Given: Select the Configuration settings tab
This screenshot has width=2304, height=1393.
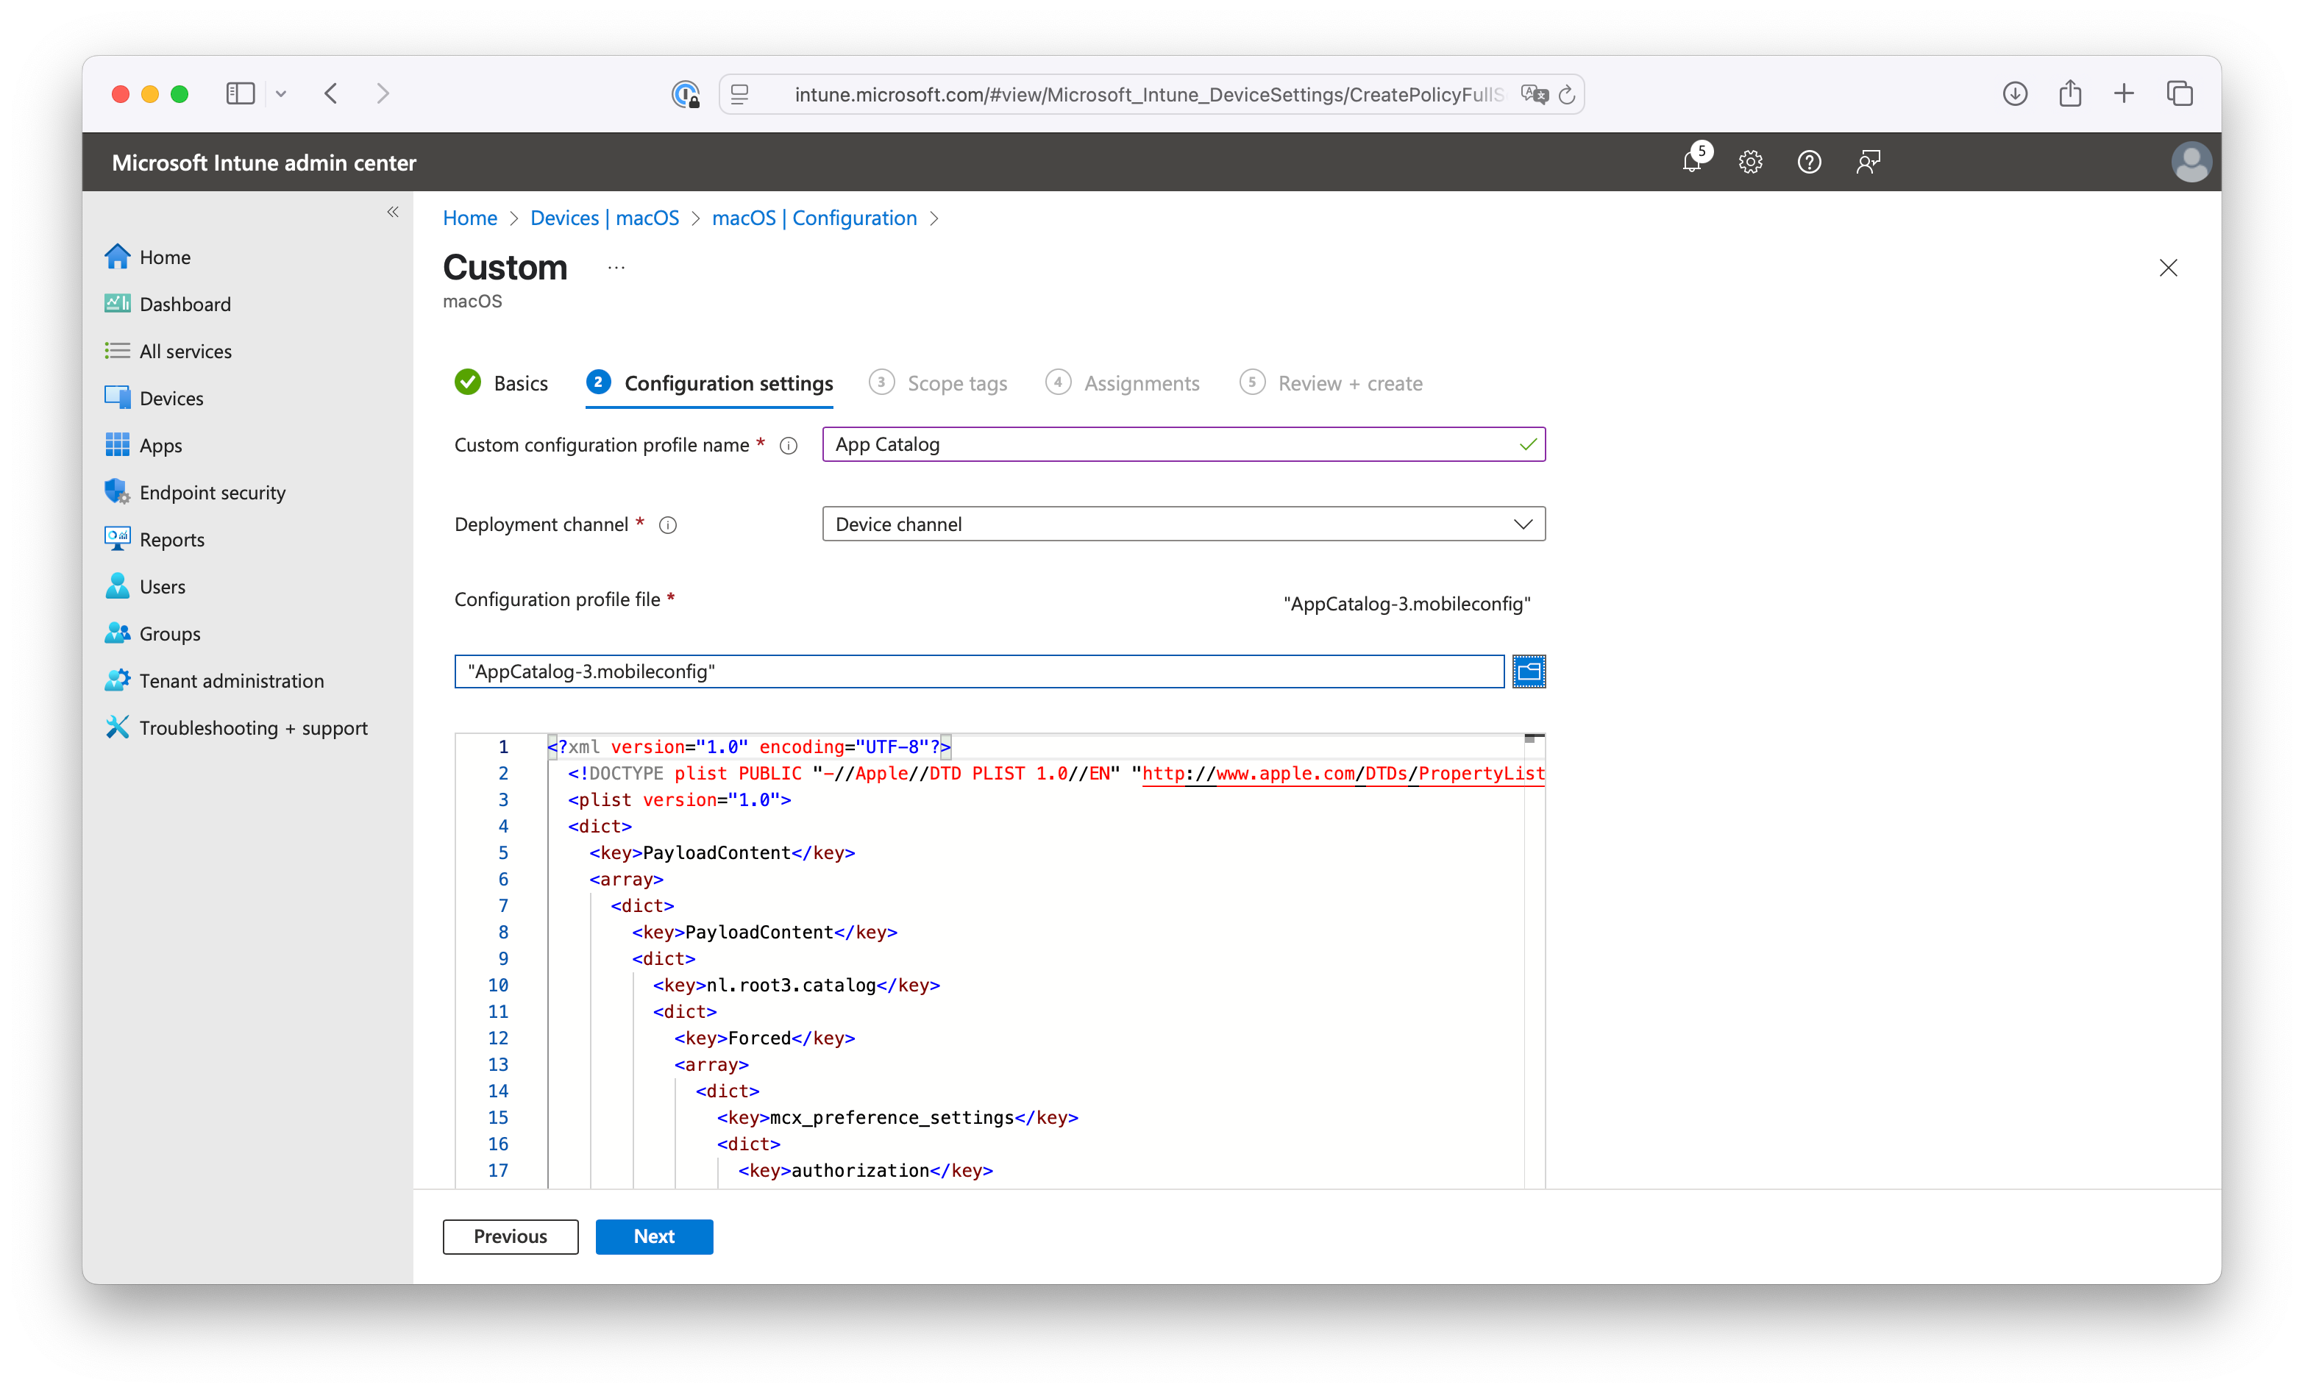Looking at the screenshot, I should [709, 383].
